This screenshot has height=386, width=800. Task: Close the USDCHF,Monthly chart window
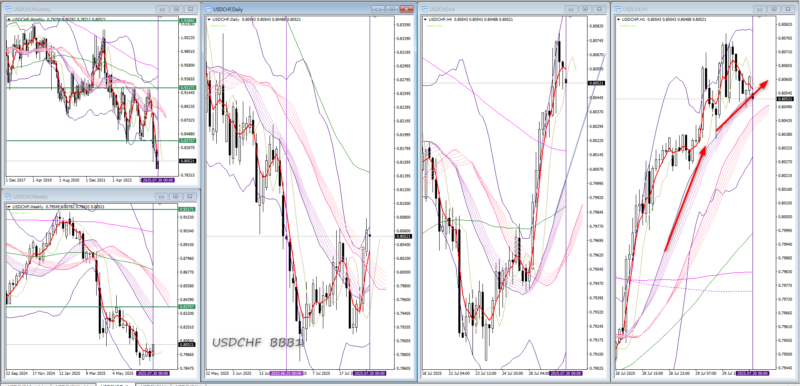tap(191, 9)
